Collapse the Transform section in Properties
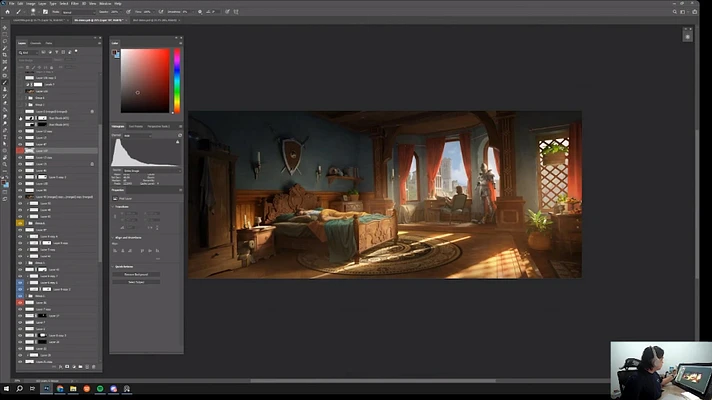The height and width of the screenshot is (400, 712). coord(113,207)
